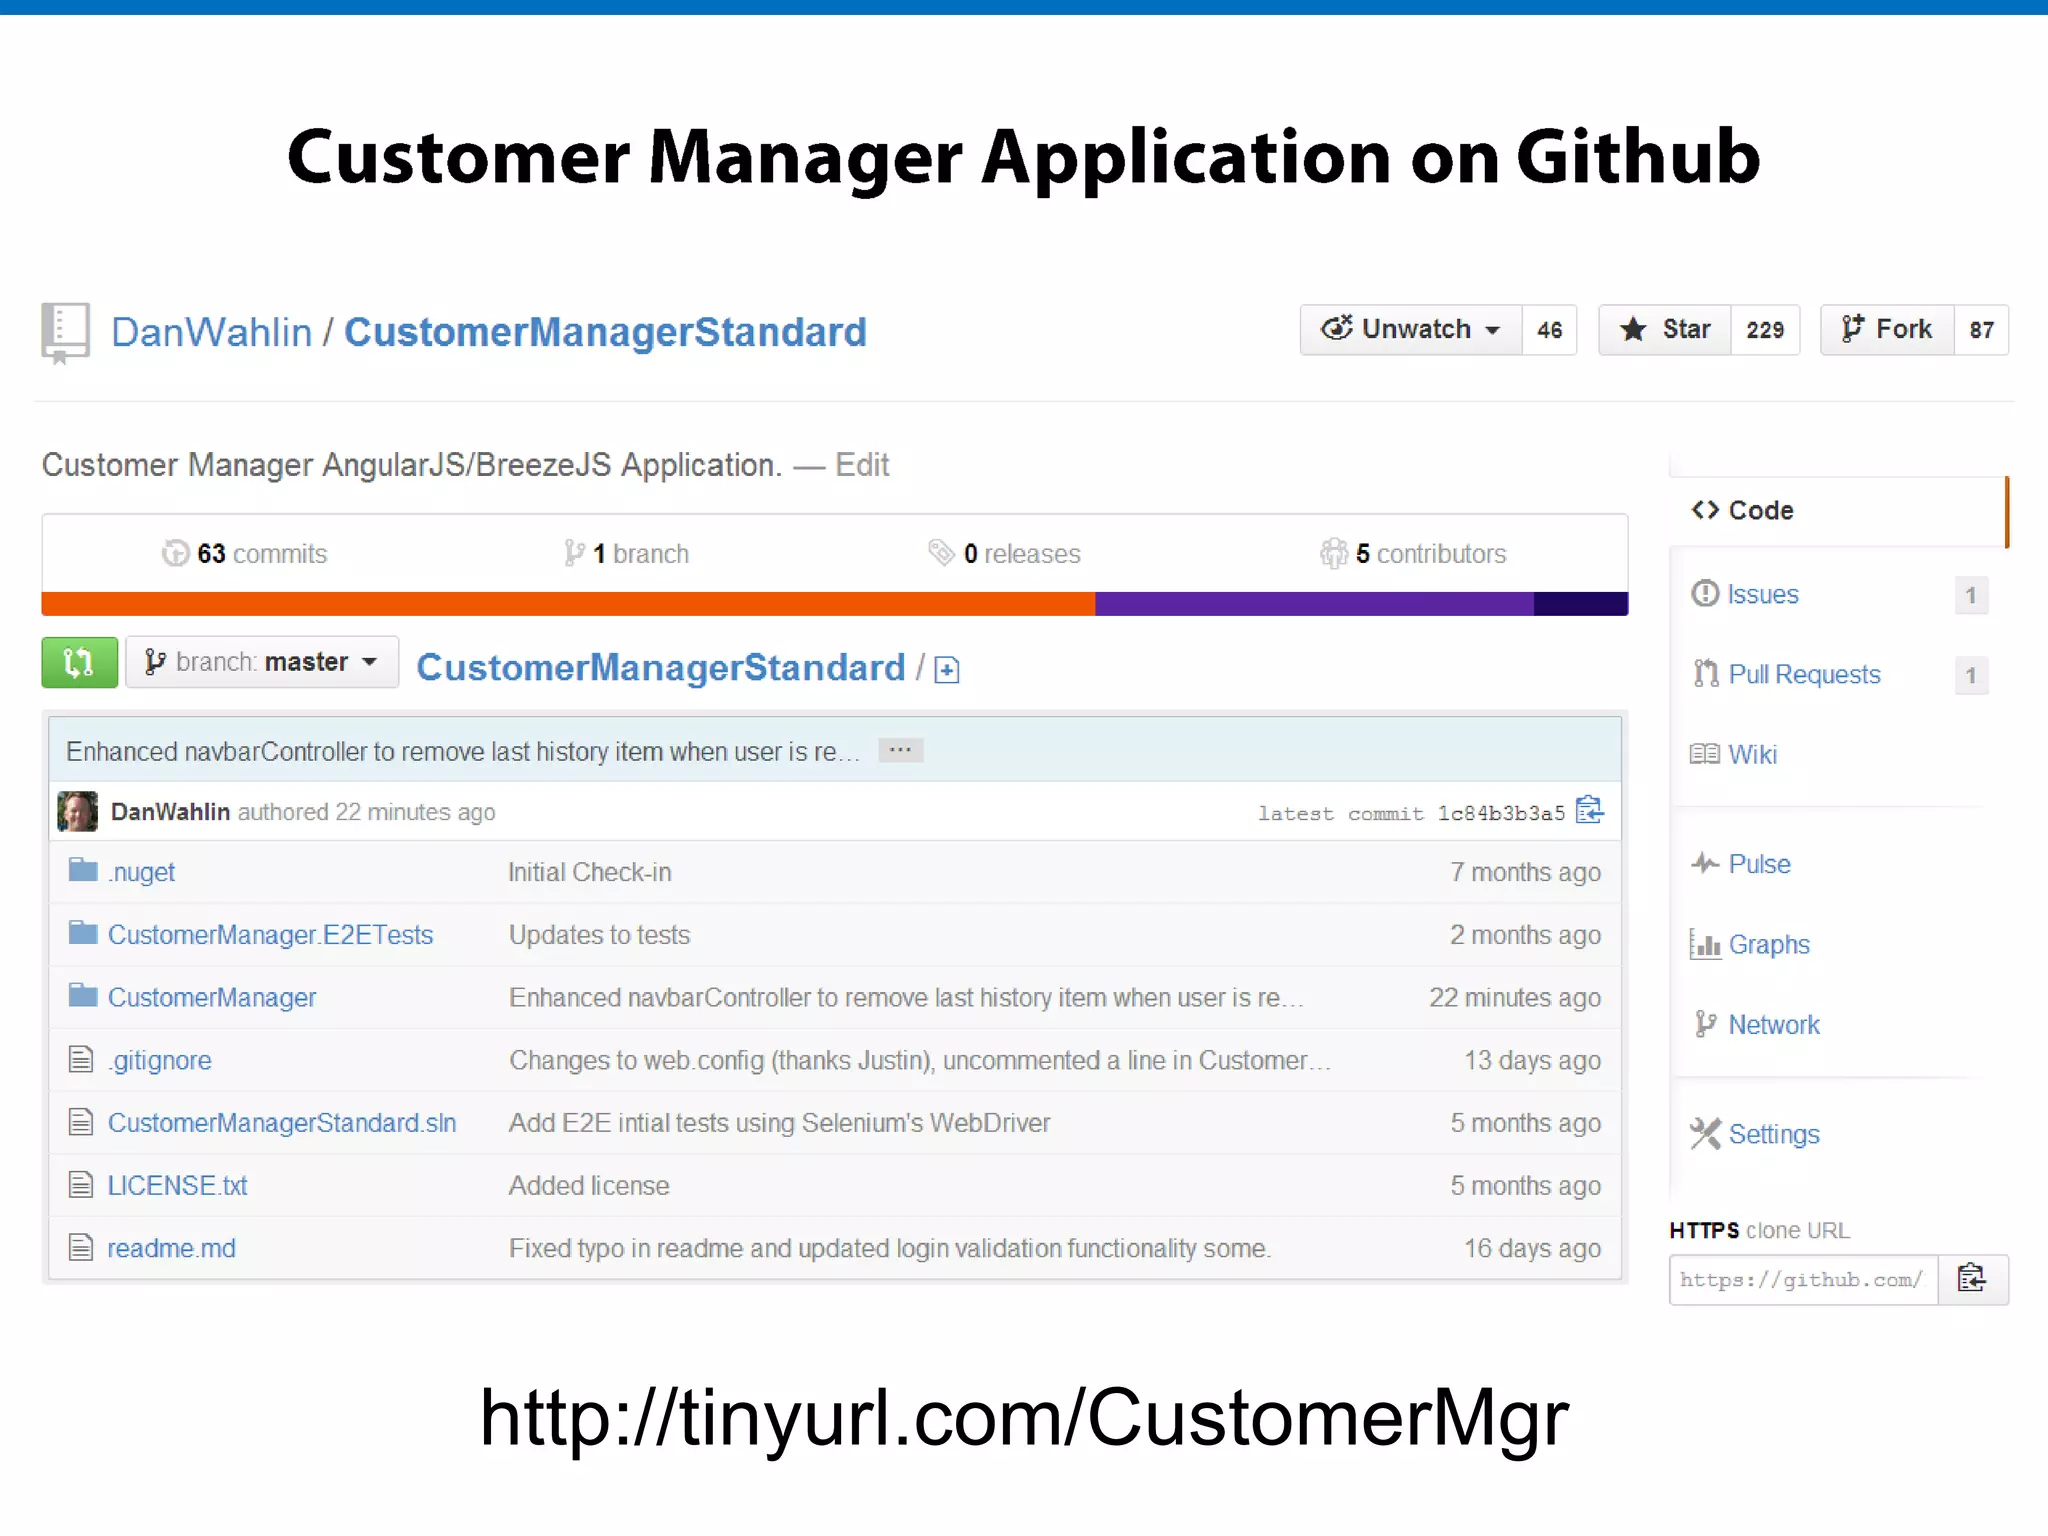
Task: Open the LICENSE.txt file link
Action: [x=177, y=1185]
